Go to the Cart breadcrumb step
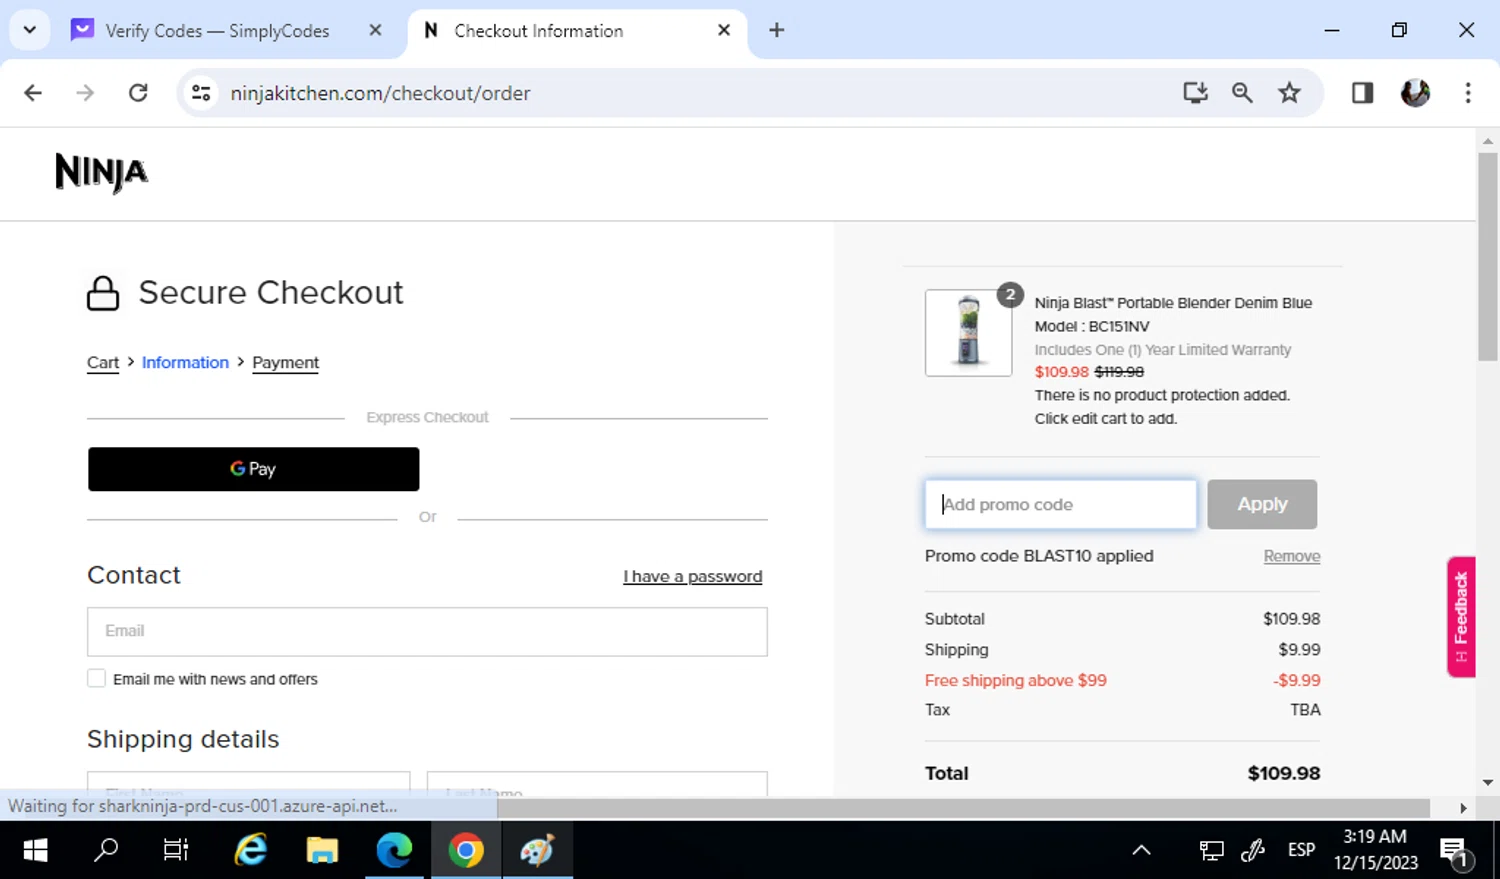The height and width of the screenshot is (879, 1500). click(x=103, y=363)
